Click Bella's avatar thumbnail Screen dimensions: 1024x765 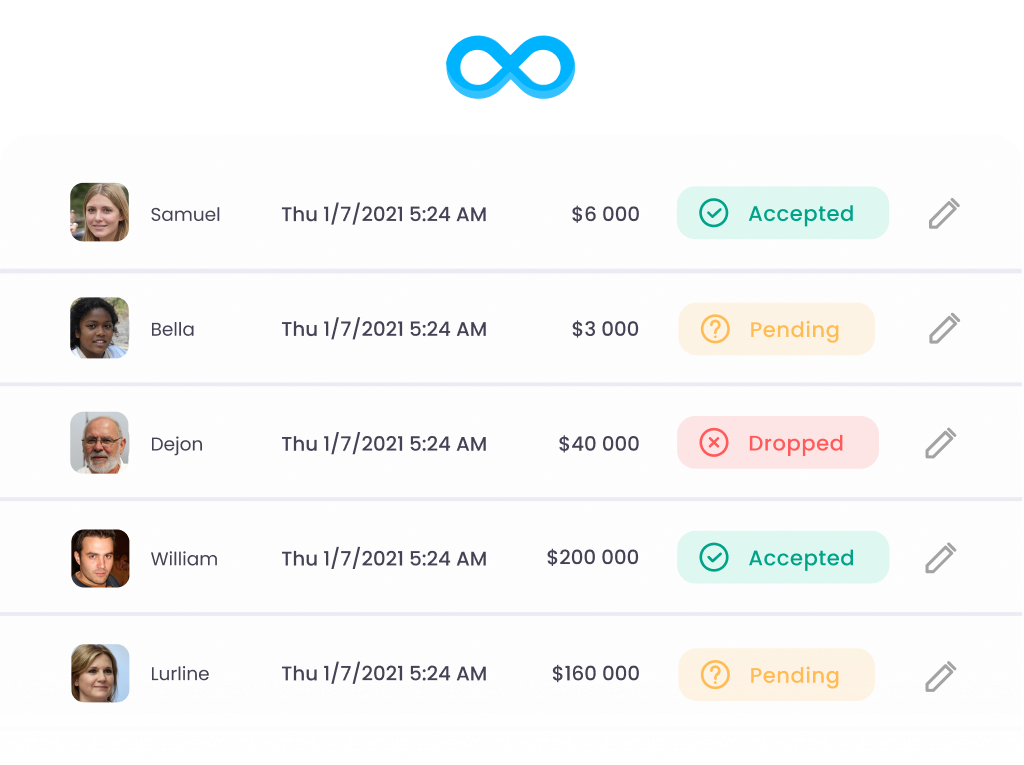pos(100,327)
